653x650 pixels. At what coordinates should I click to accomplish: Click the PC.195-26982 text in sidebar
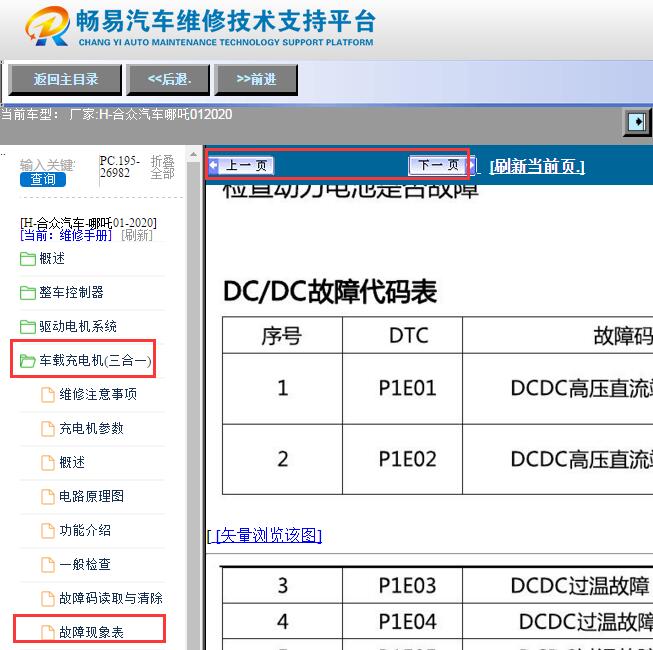point(120,167)
